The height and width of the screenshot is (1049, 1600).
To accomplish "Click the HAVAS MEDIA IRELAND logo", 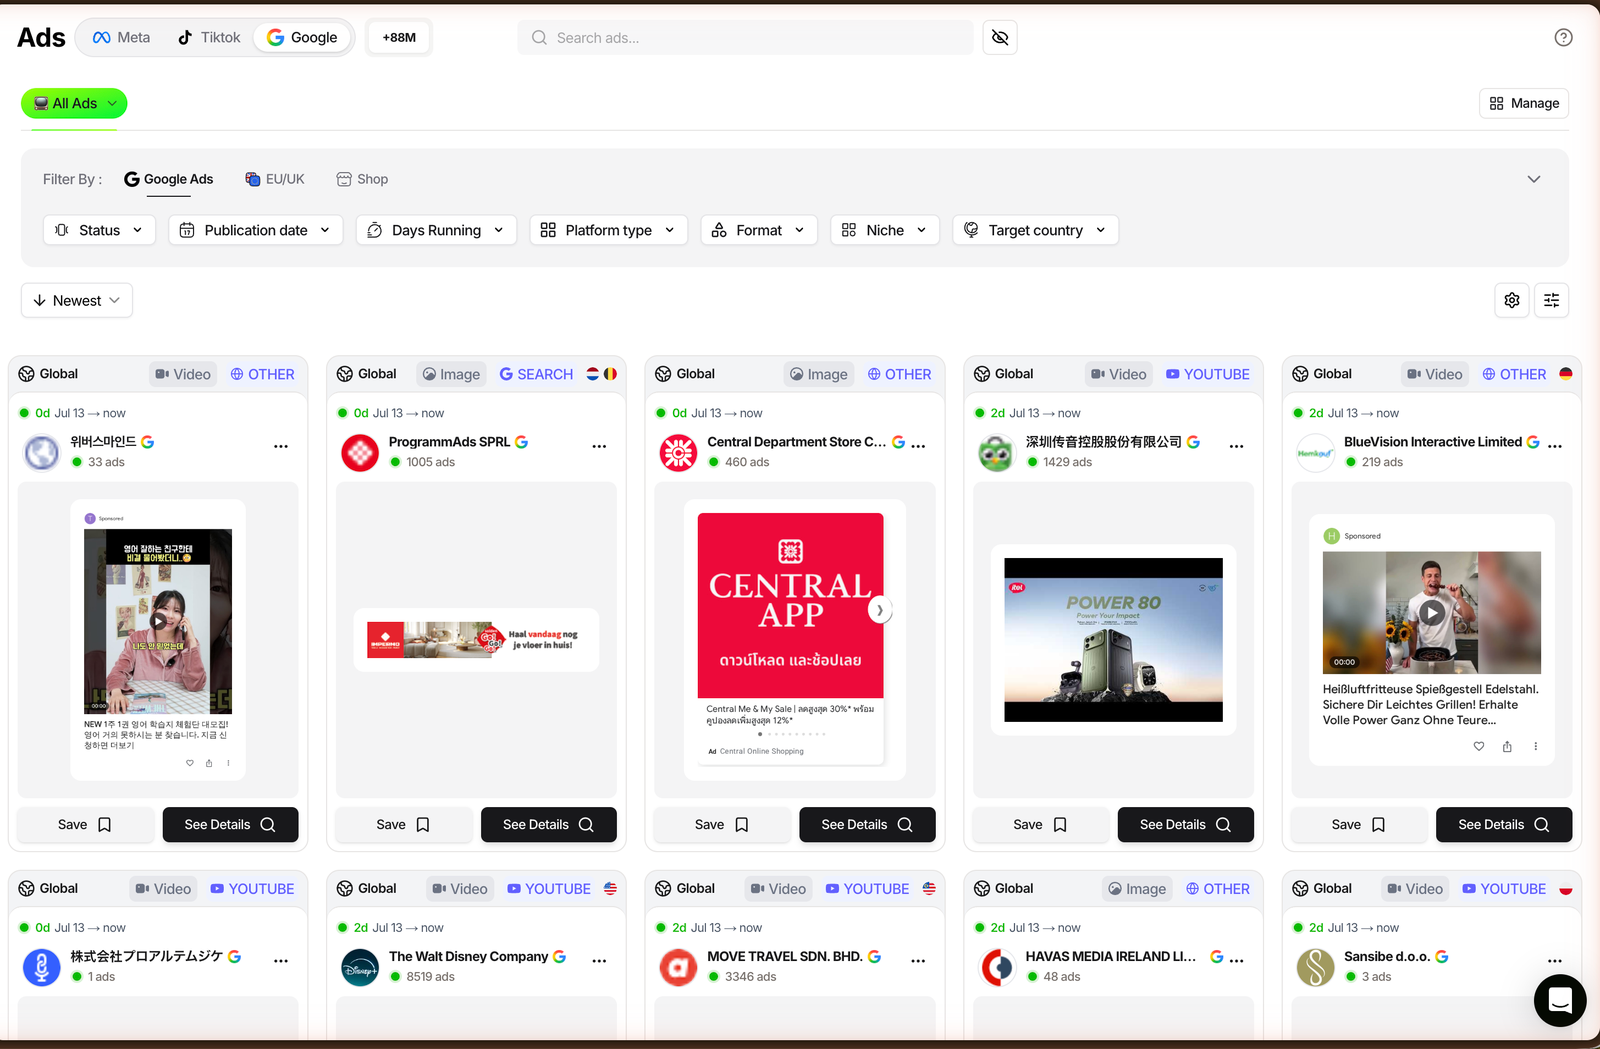I will pyautogui.click(x=997, y=968).
